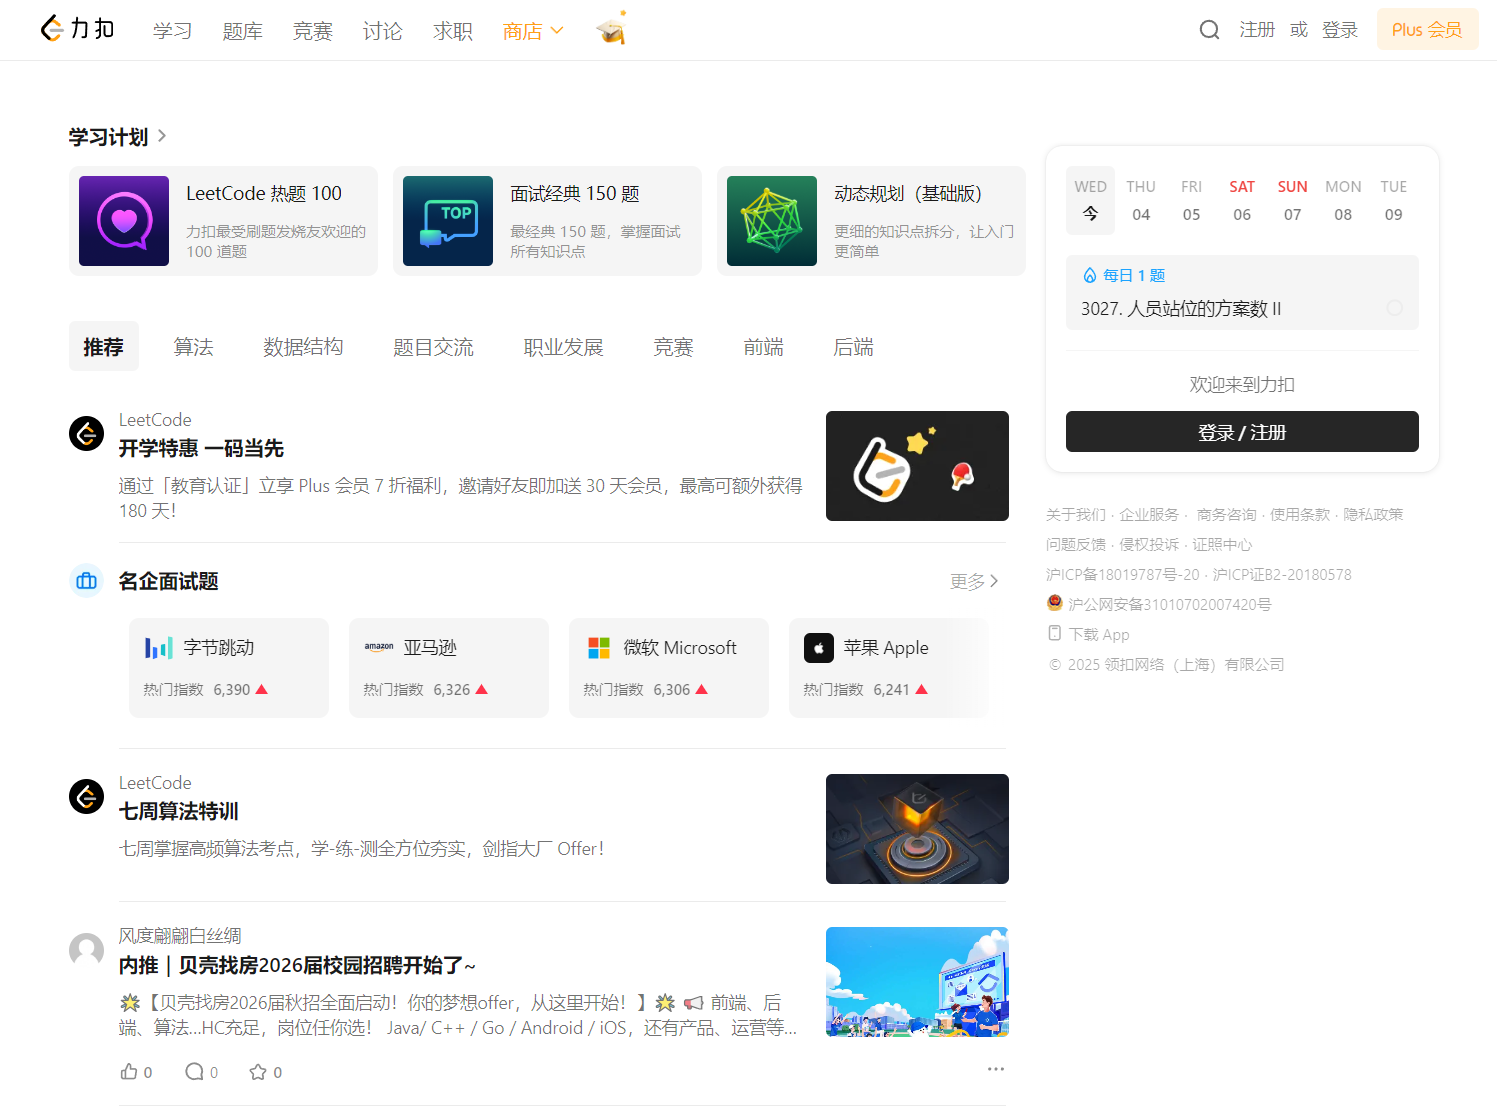The image size is (1497, 1109).
Task: Switch to the 竞赛 feed tab
Action: pyautogui.click(x=674, y=346)
